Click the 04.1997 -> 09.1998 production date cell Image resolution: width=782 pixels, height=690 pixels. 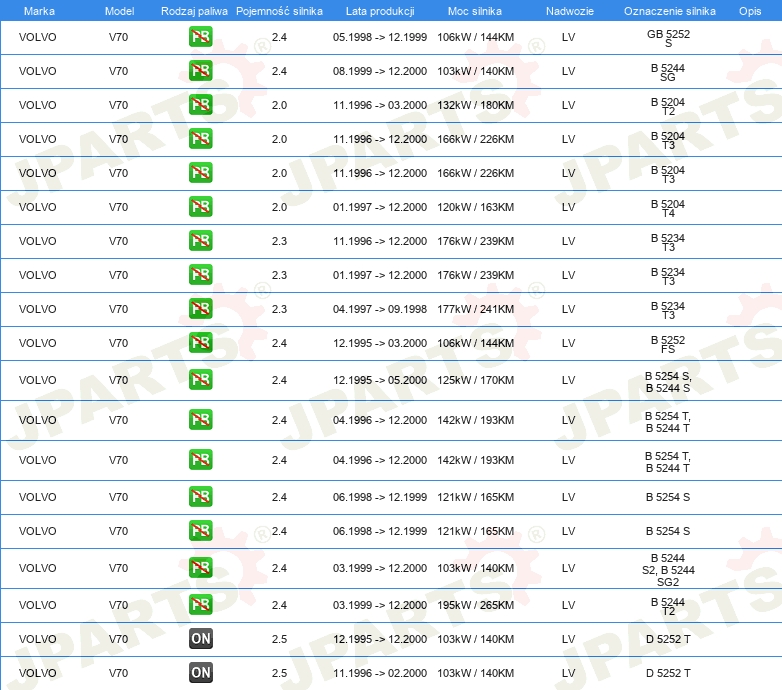tap(380, 309)
